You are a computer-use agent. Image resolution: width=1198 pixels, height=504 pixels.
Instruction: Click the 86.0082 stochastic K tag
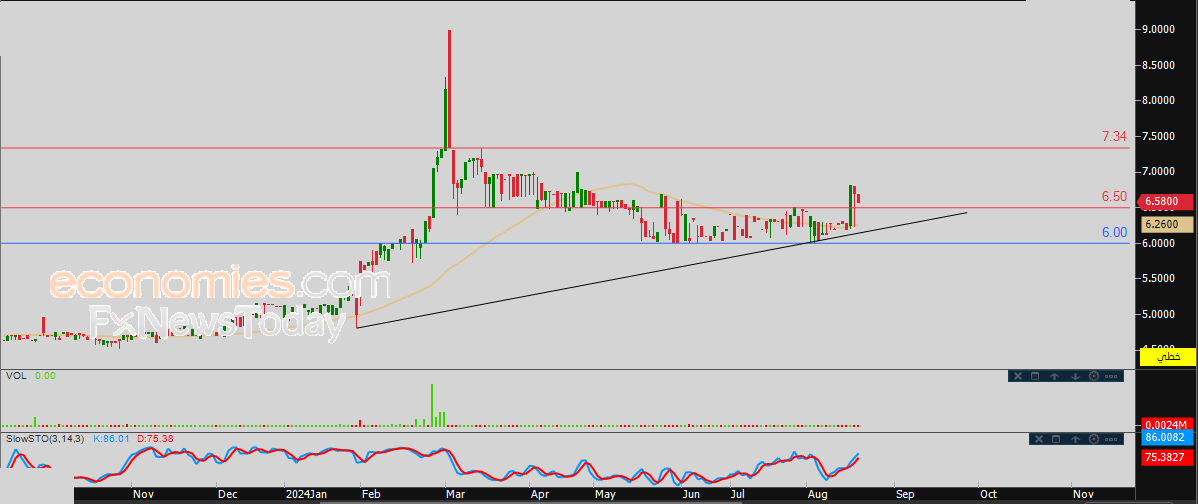1166,438
